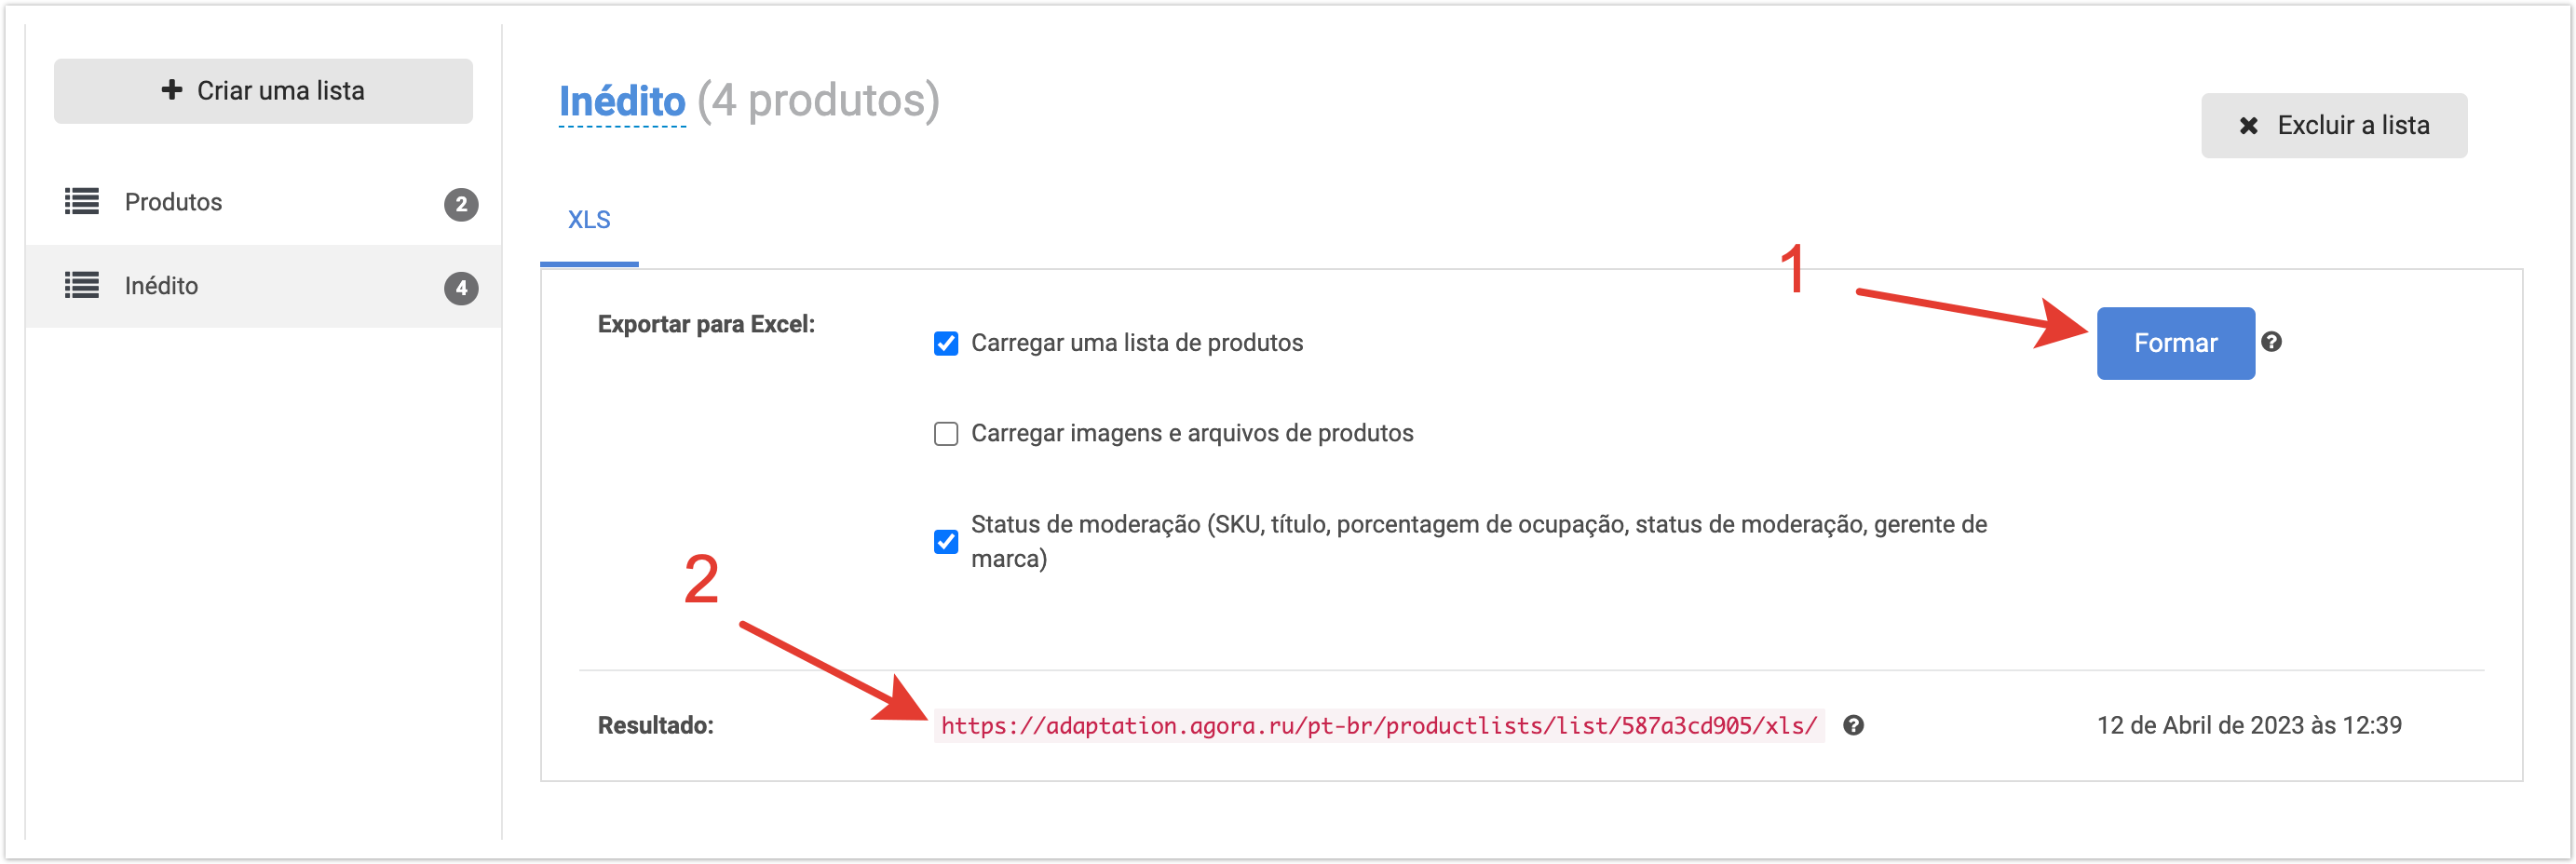Click the list icon beside Produtos
The image size is (2576, 864).
tap(82, 202)
